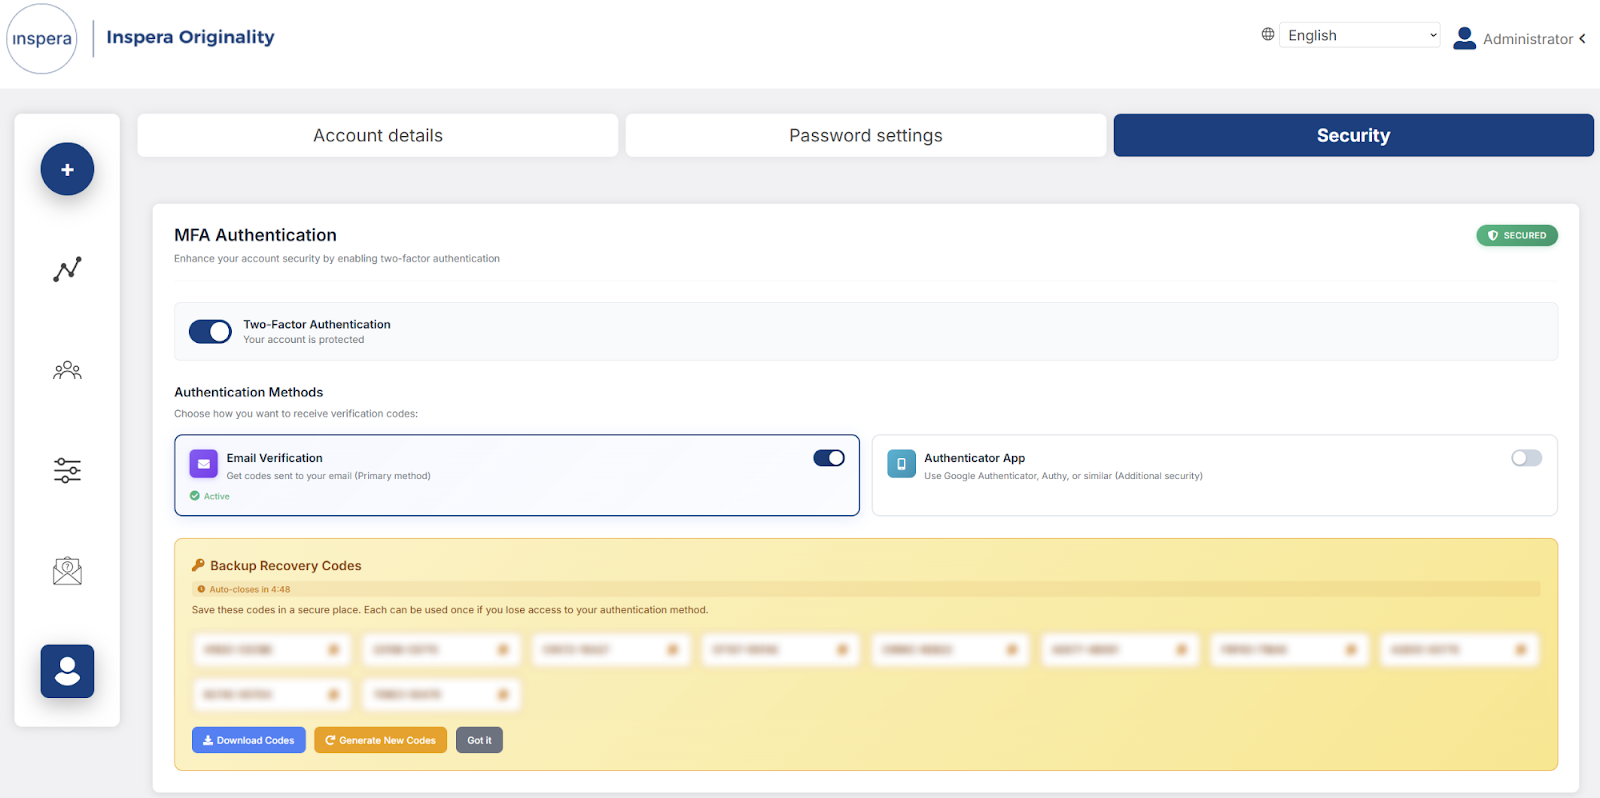Open the users group sidebar icon
Screen dimensions: 1600x798
click(67, 370)
